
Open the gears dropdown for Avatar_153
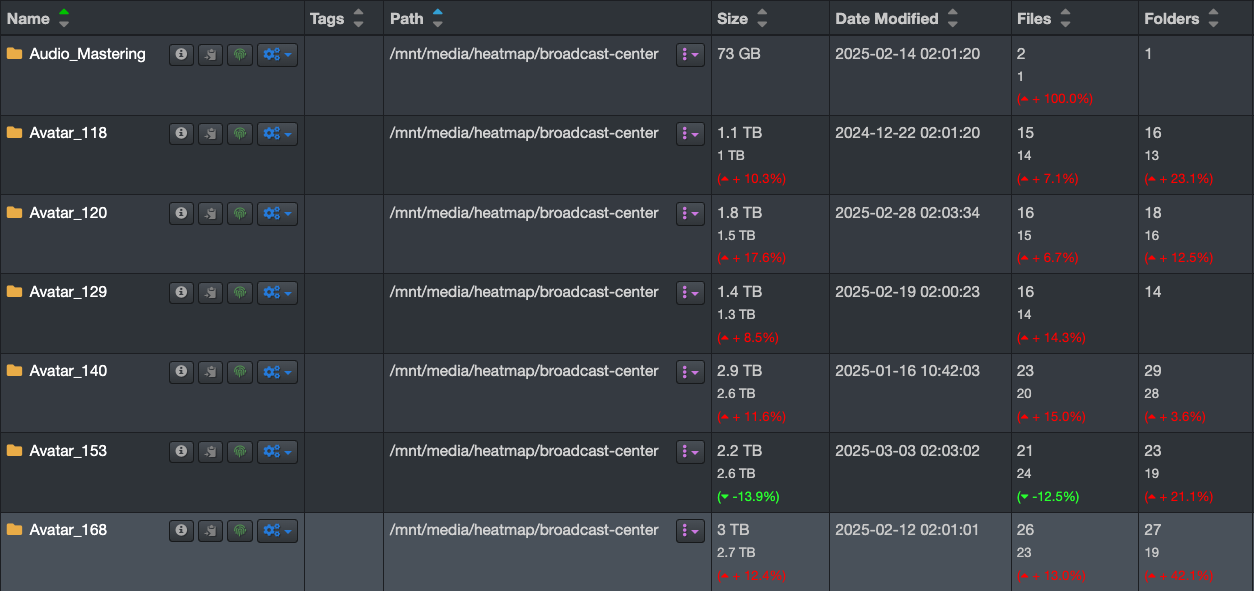pyautogui.click(x=277, y=451)
